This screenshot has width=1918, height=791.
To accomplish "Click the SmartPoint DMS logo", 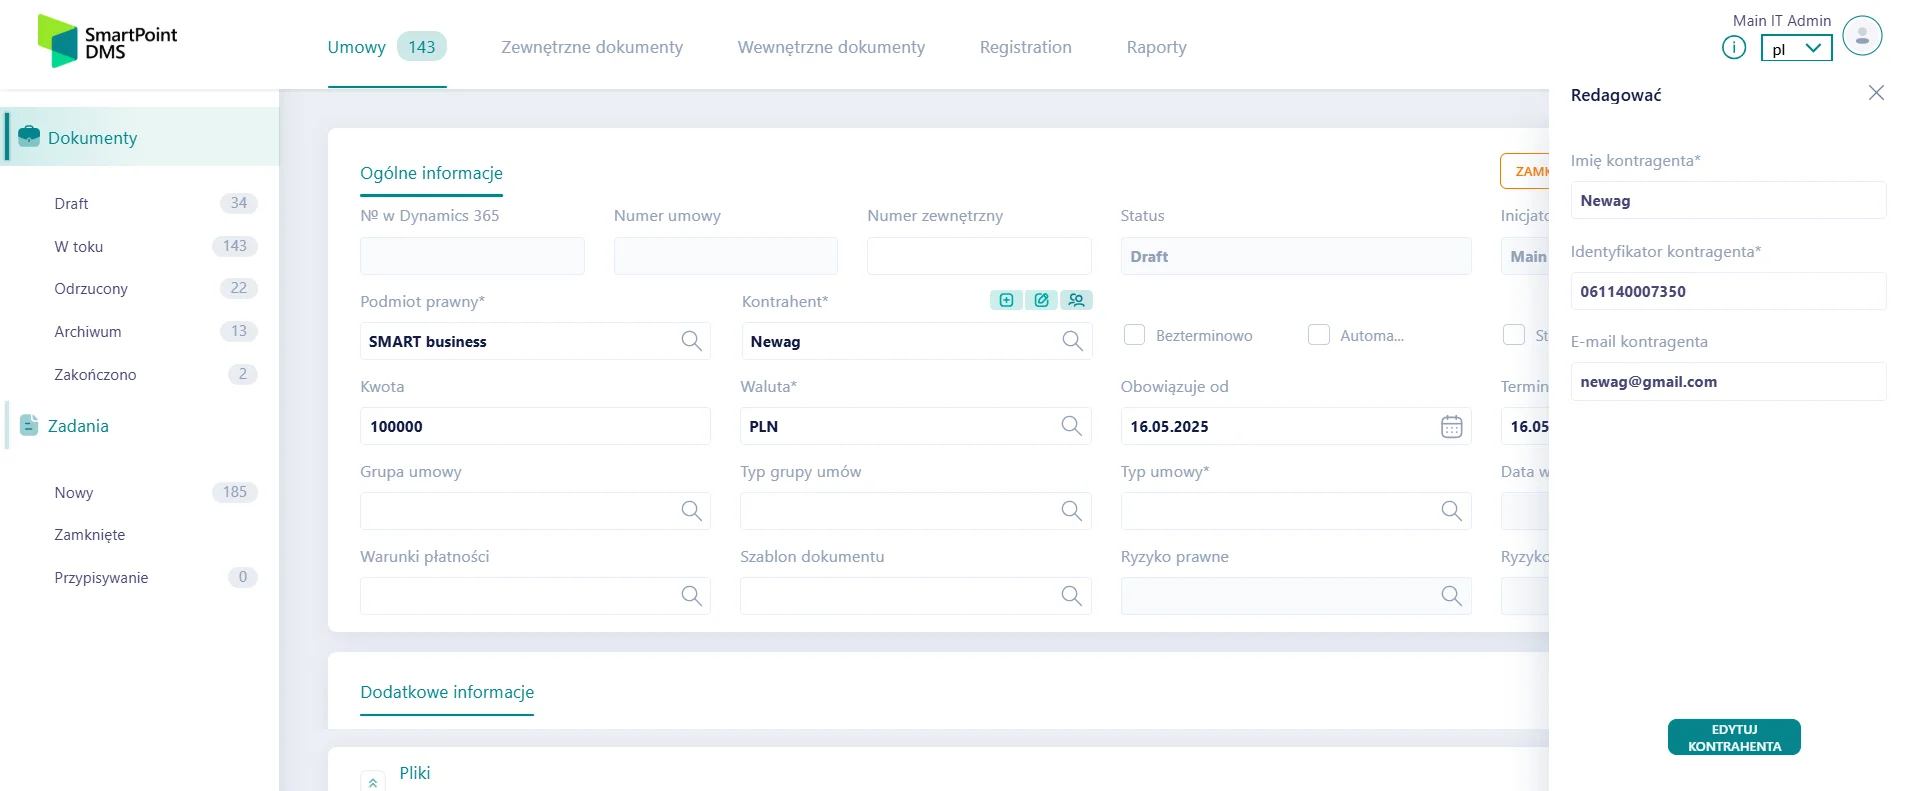I will pyautogui.click(x=107, y=42).
